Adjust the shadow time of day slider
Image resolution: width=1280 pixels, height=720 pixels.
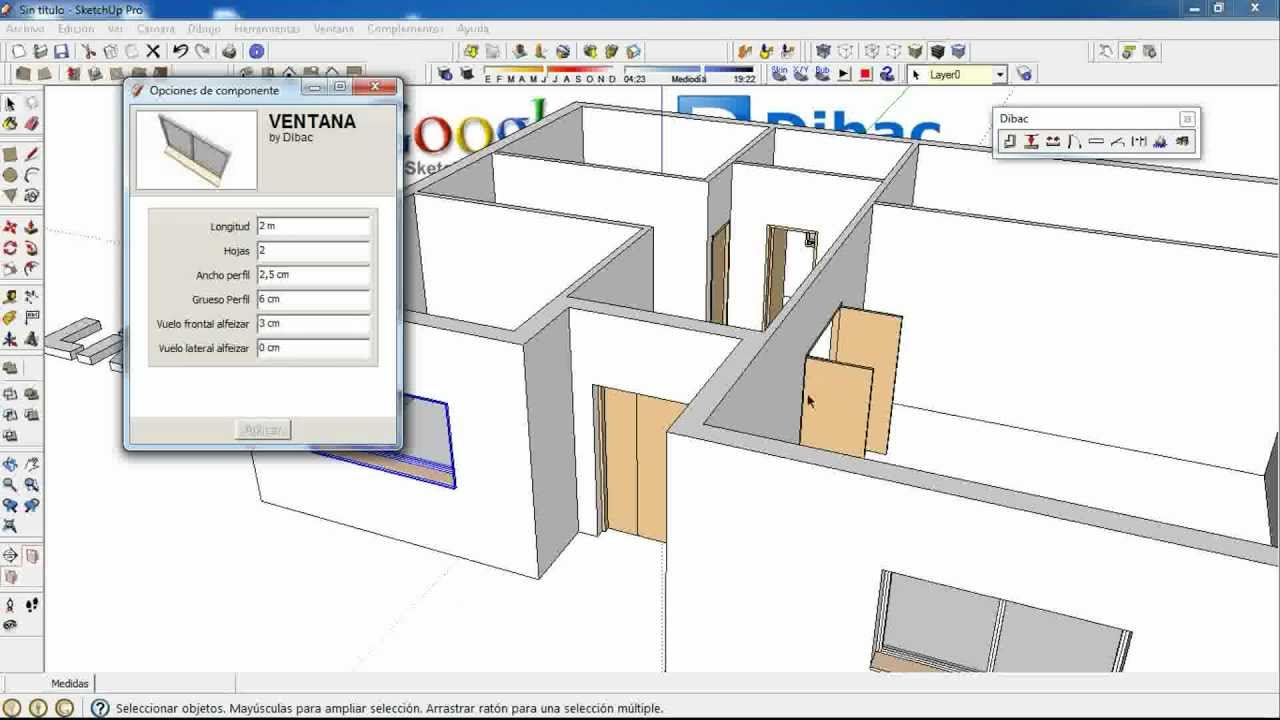689,70
